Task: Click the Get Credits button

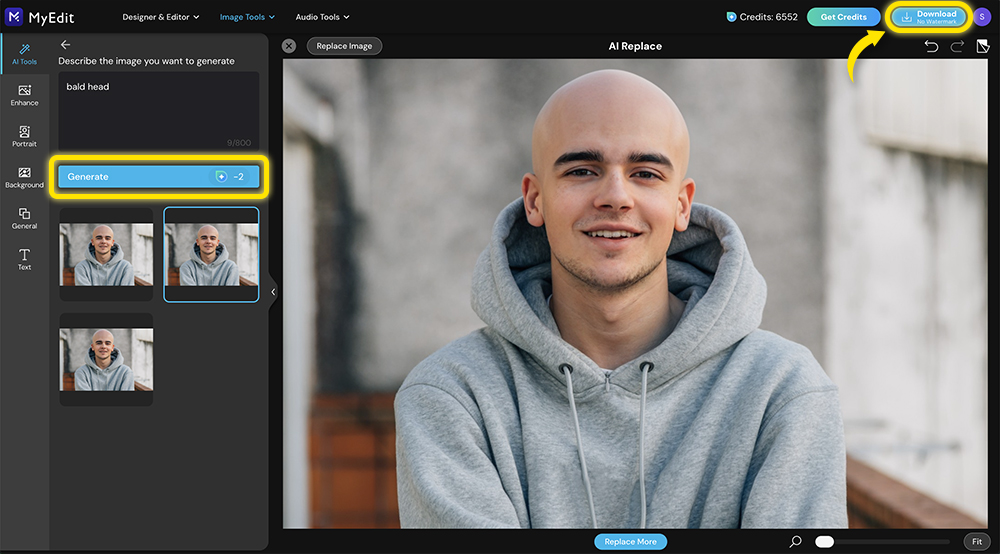Action: click(843, 17)
